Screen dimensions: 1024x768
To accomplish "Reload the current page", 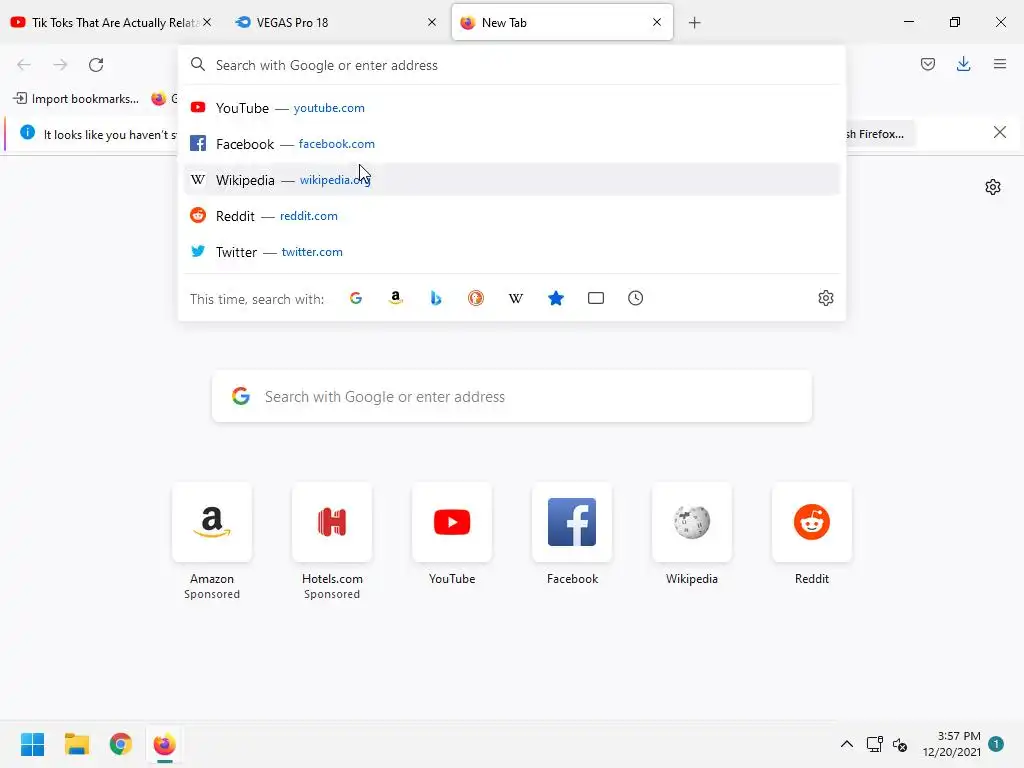I will 96,65.
